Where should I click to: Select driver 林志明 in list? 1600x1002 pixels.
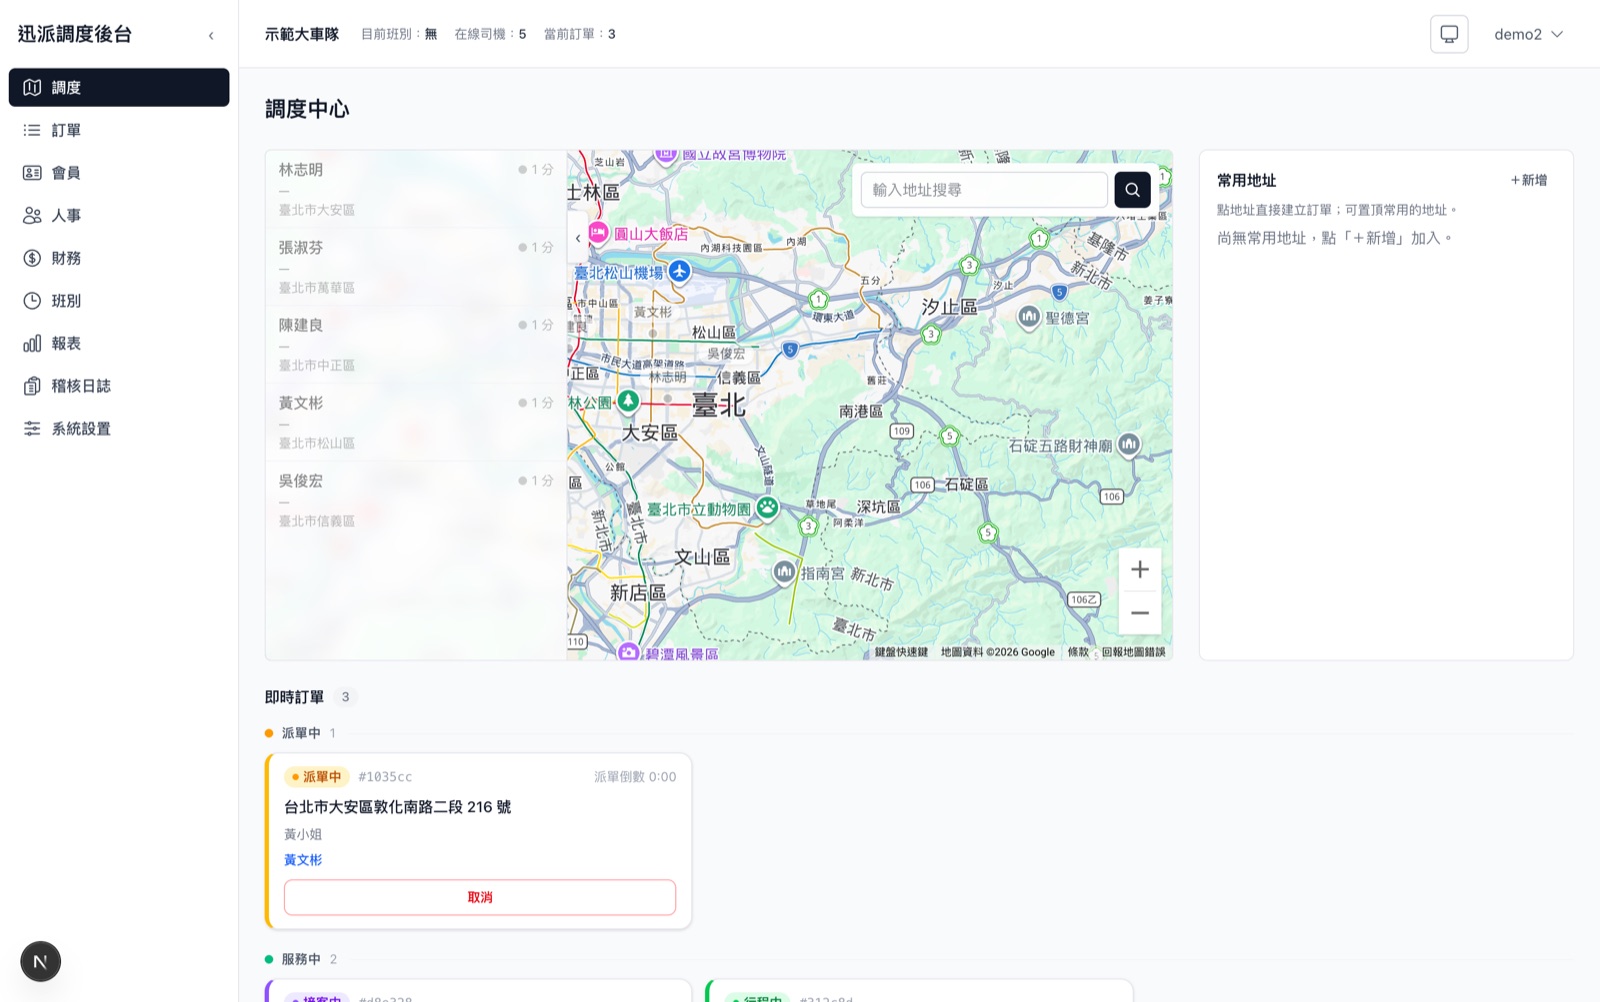tap(416, 189)
